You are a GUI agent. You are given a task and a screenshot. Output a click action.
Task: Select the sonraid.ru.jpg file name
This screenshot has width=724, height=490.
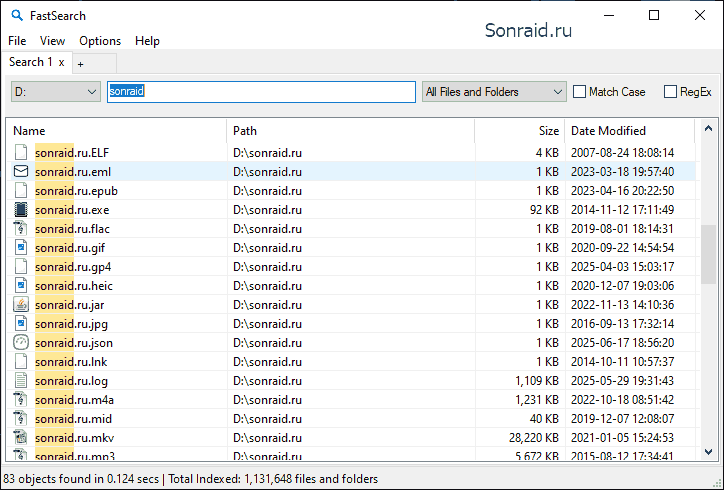tap(72, 324)
